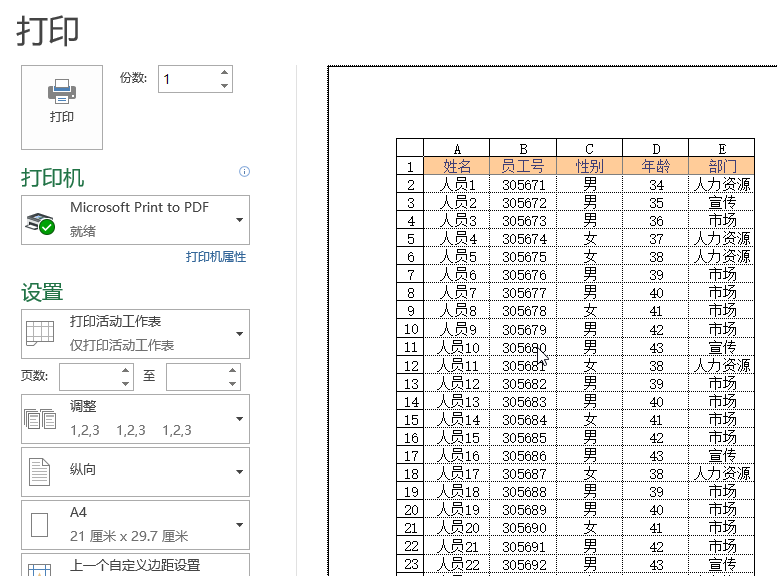The width and height of the screenshot is (777, 576).
Task: Click the Microsoft Print to PDF printer icon
Action: pyautogui.click(x=41, y=221)
